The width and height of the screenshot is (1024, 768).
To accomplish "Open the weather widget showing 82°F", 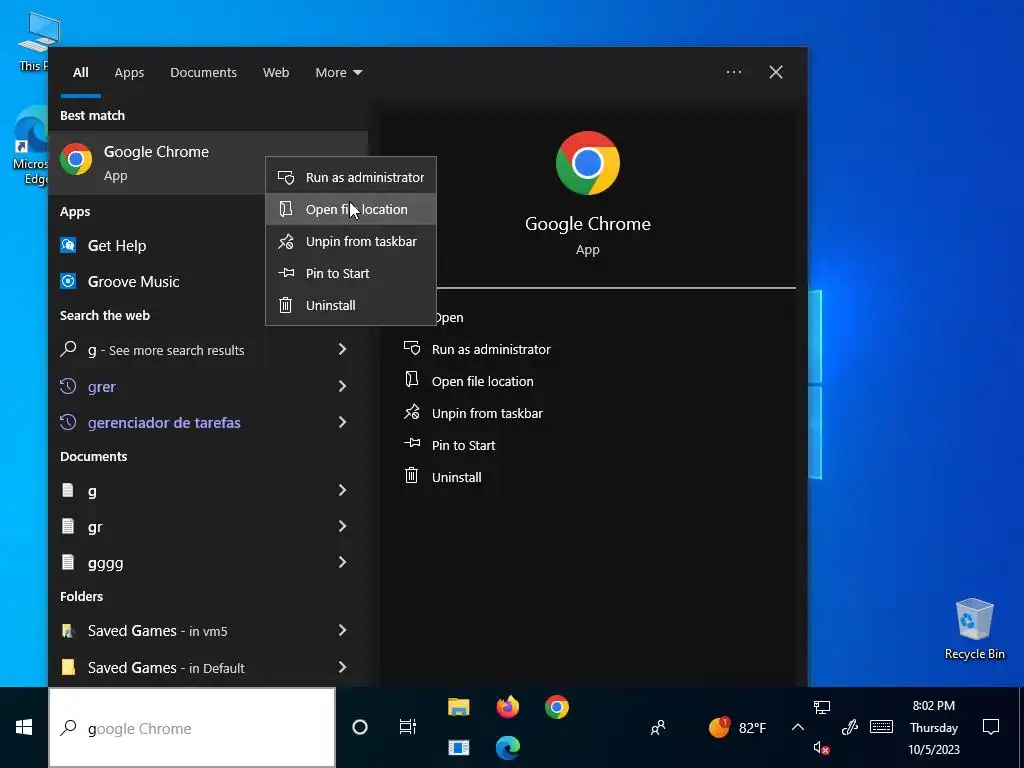I will pyautogui.click(x=738, y=728).
